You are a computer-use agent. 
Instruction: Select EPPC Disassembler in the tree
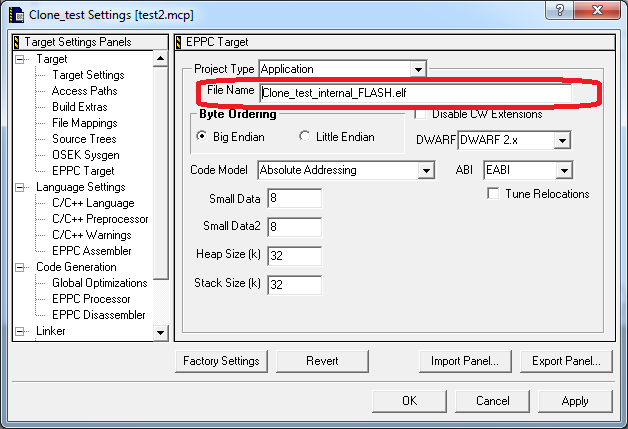[x=99, y=315]
